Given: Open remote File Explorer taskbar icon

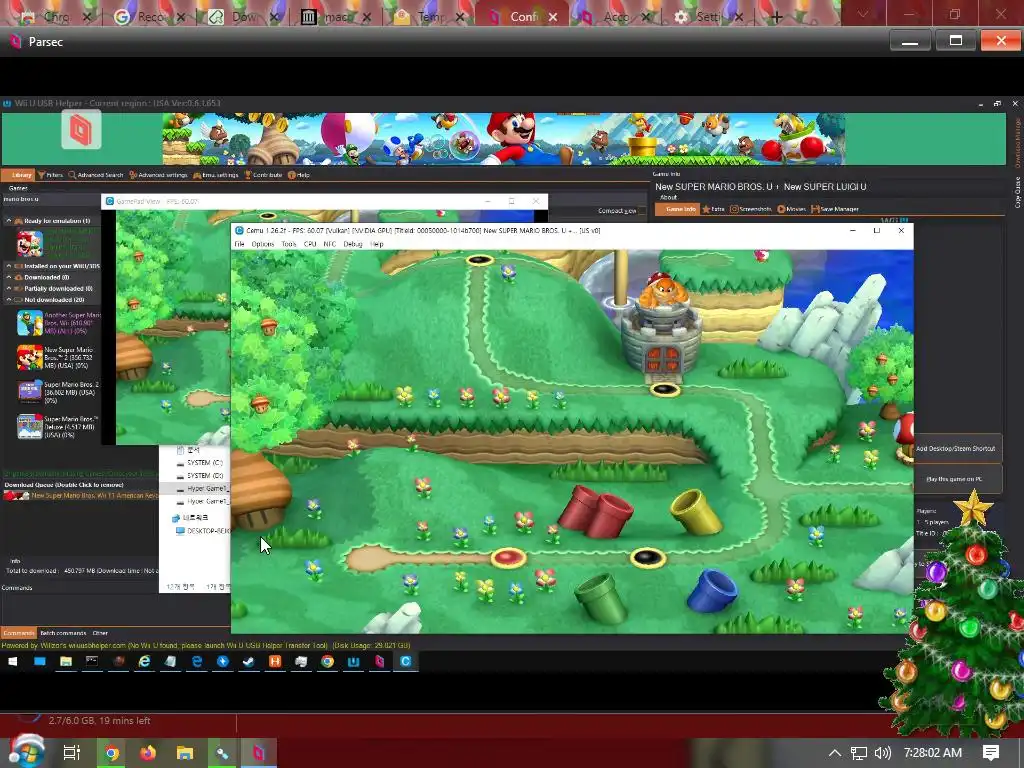Looking at the screenshot, I should tap(66, 662).
